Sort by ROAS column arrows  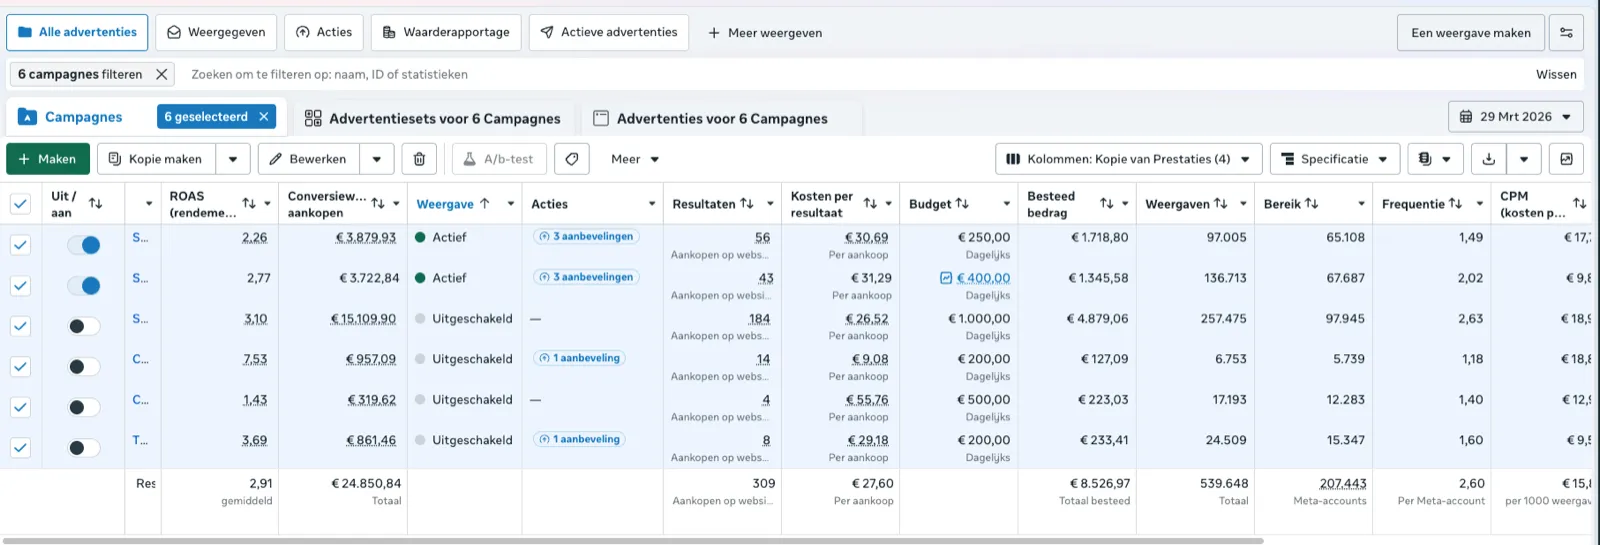249,204
